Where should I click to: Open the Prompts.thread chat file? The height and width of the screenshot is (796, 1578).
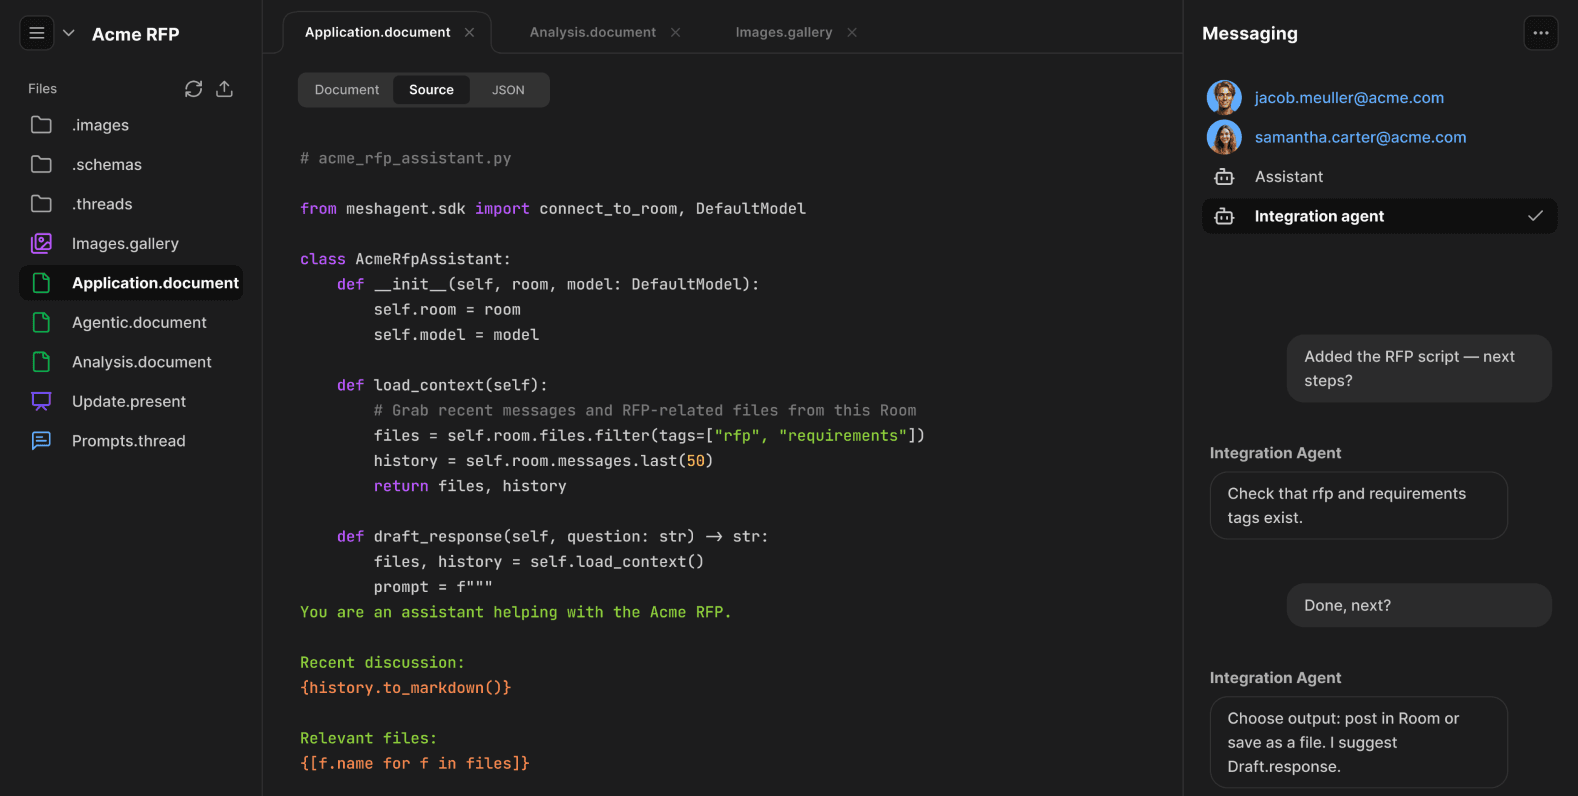pyautogui.click(x=128, y=441)
